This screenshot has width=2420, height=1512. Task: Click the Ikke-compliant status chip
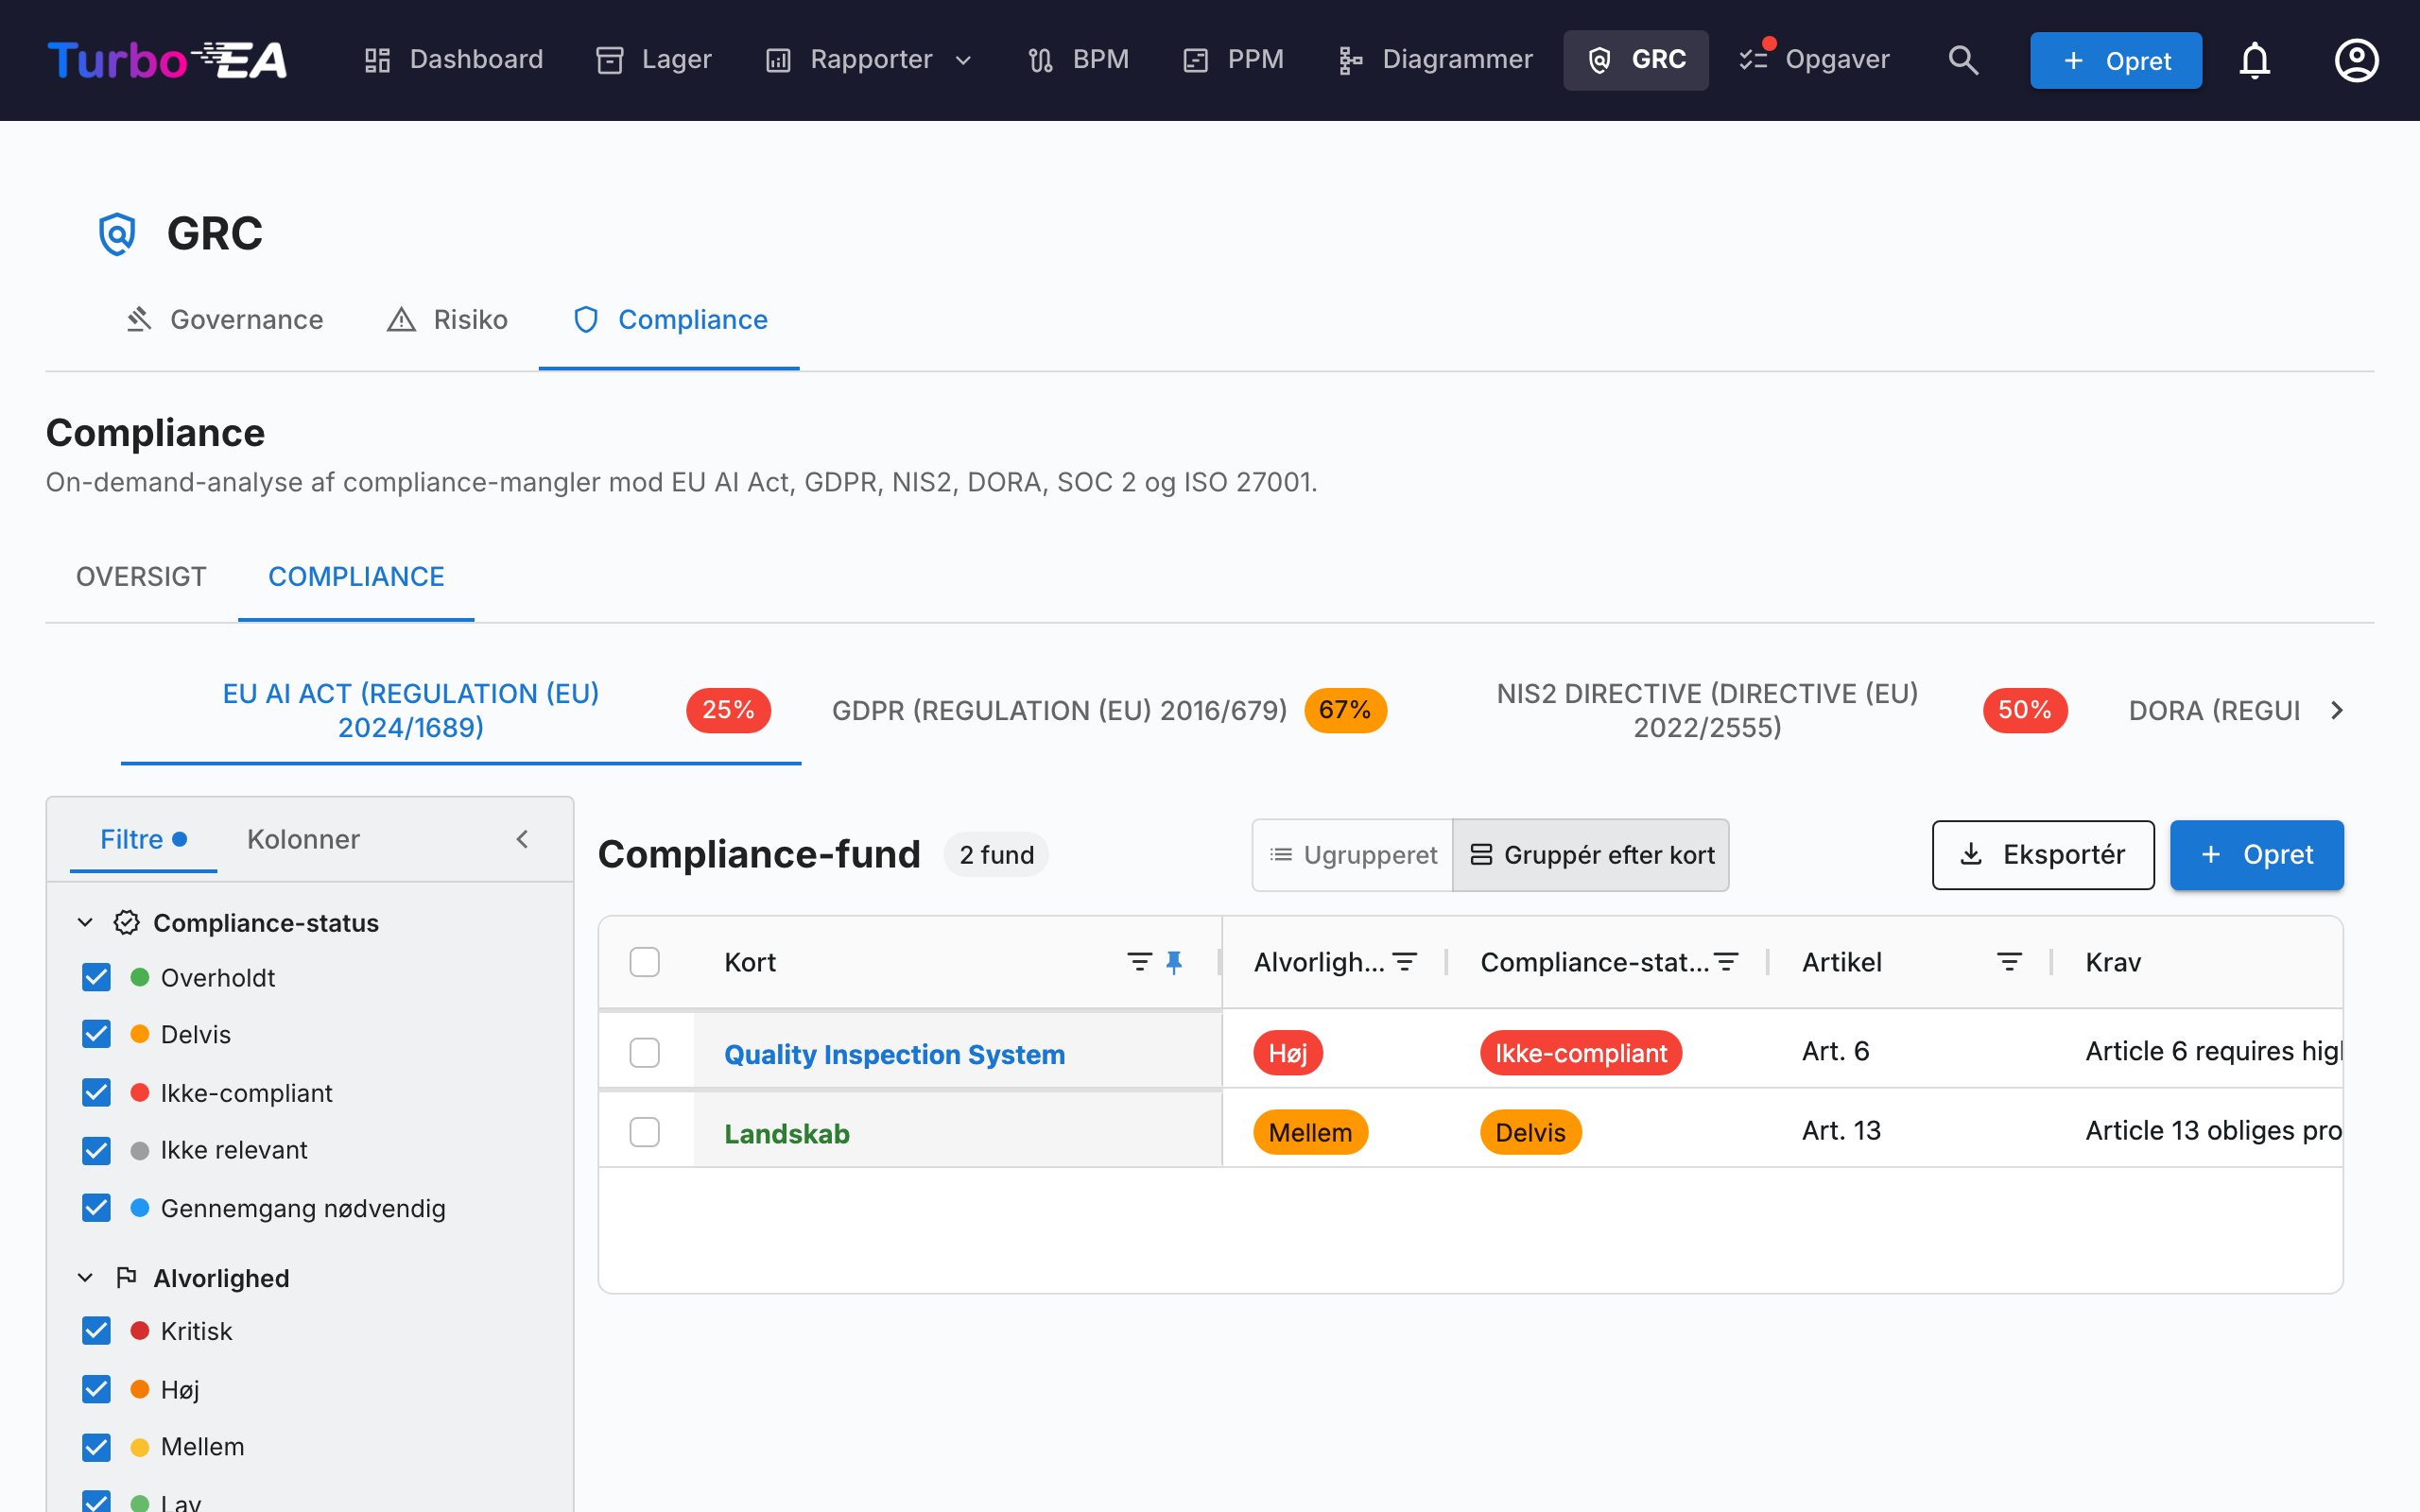tap(1581, 1053)
